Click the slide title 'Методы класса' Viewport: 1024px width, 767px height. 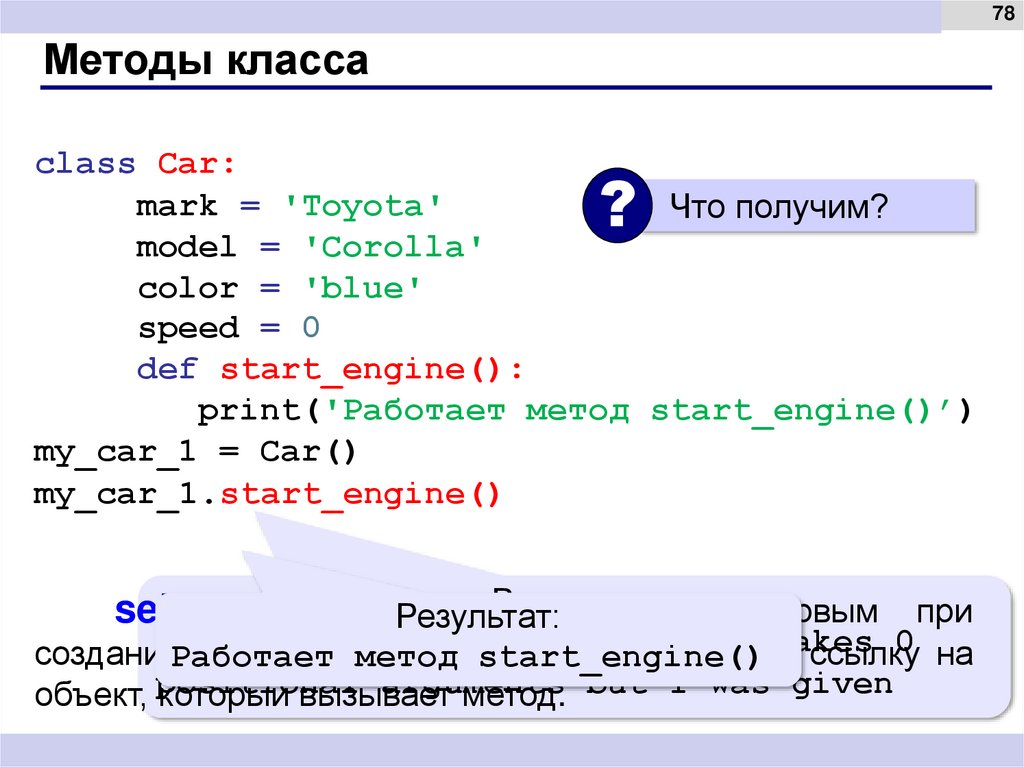[206, 60]
